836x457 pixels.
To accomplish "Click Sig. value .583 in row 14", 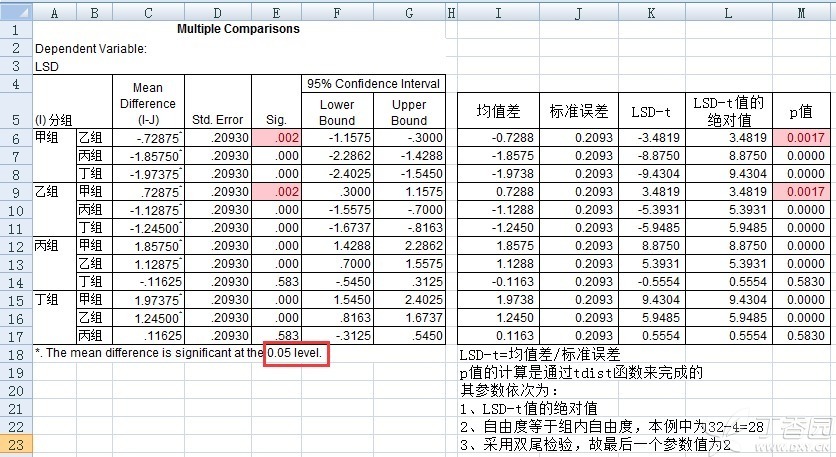I will [276, 282].
